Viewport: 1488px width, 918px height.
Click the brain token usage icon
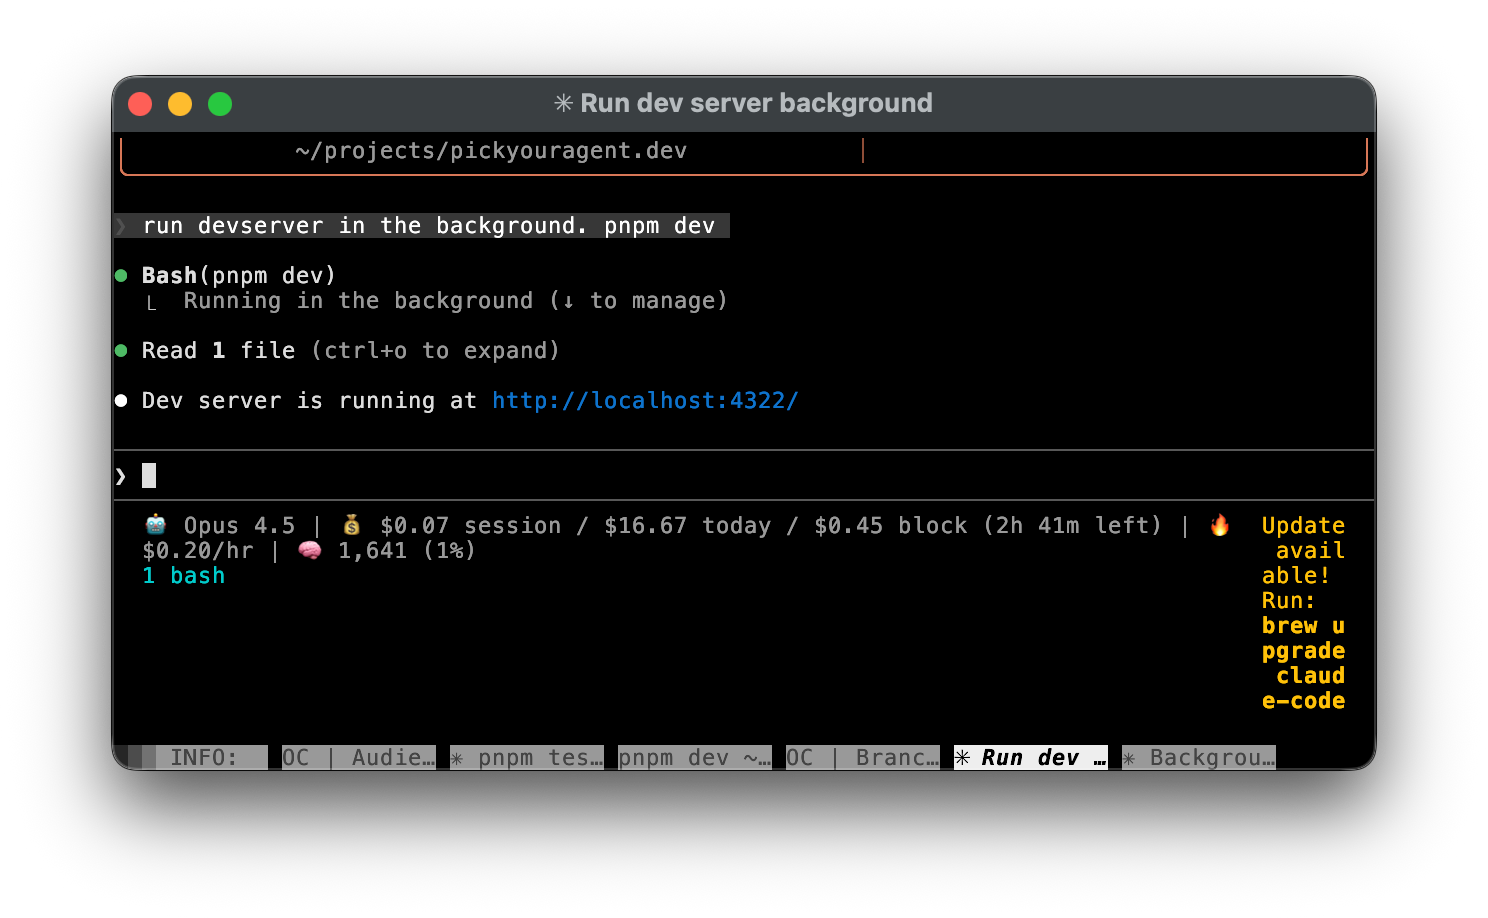pyautogui.click(x=312, y=549)
